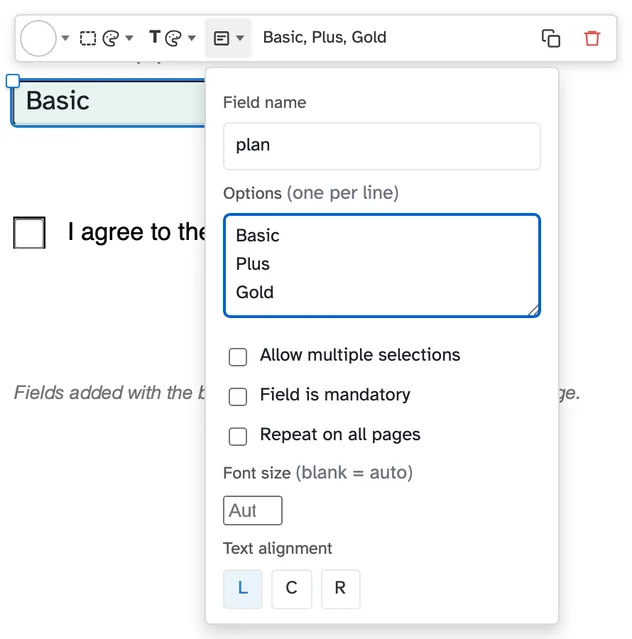The image size is (632, 639).
Task: Click the field properties form icon
Action: (221, 38)
